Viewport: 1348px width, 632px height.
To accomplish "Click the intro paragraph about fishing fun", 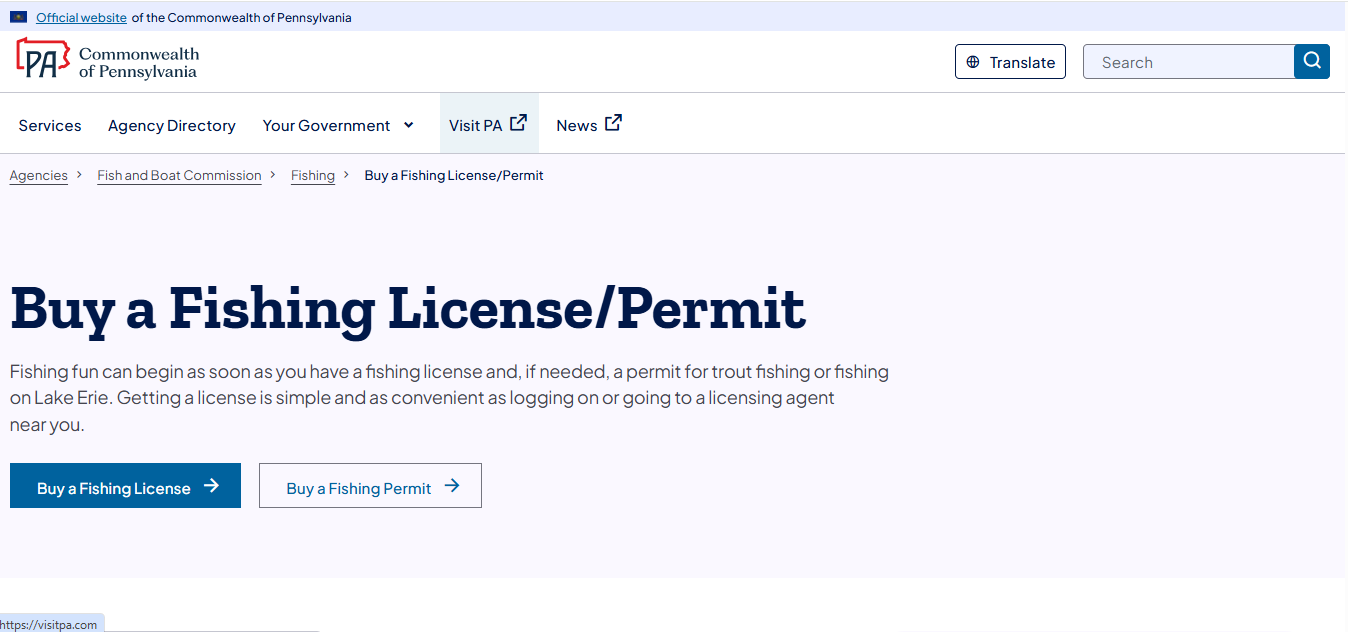I will coord(449,398).
